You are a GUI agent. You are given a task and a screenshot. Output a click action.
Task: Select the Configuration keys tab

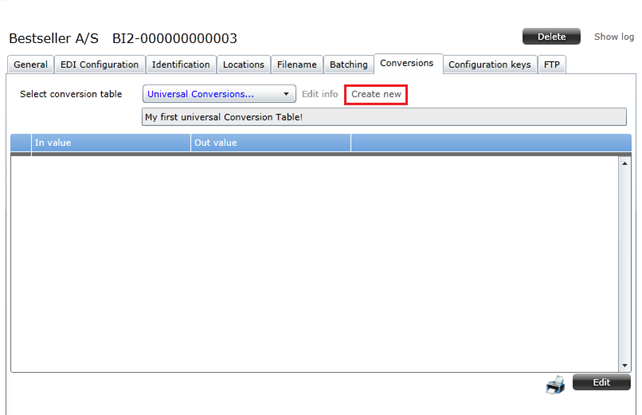pos(489,65)
